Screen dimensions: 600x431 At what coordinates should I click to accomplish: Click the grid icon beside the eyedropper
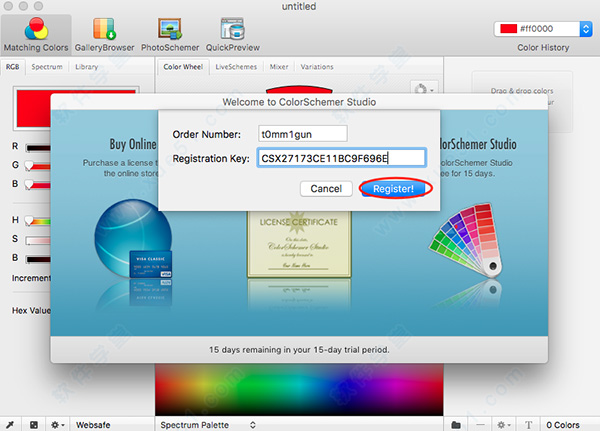coord(34,424)
